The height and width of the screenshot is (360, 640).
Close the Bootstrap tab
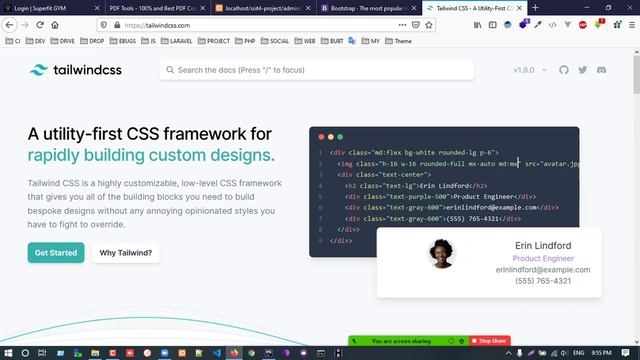click(x=413, y=8)
